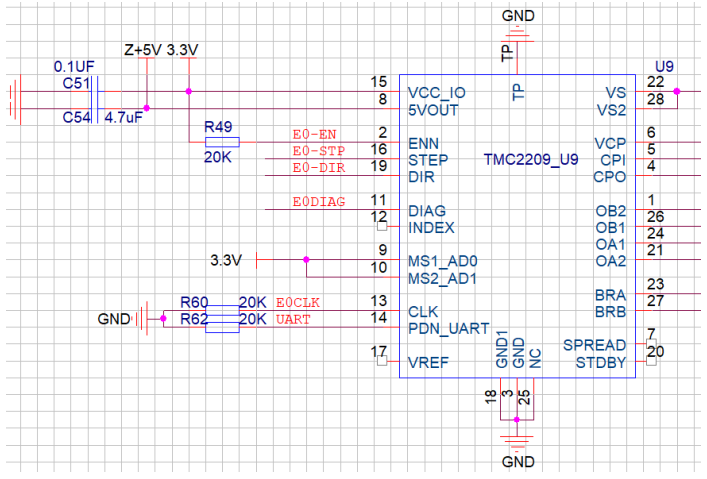This screenshot has height=479, width=707.
Task: Click the OA2 pin label
Action: point(611,261)
